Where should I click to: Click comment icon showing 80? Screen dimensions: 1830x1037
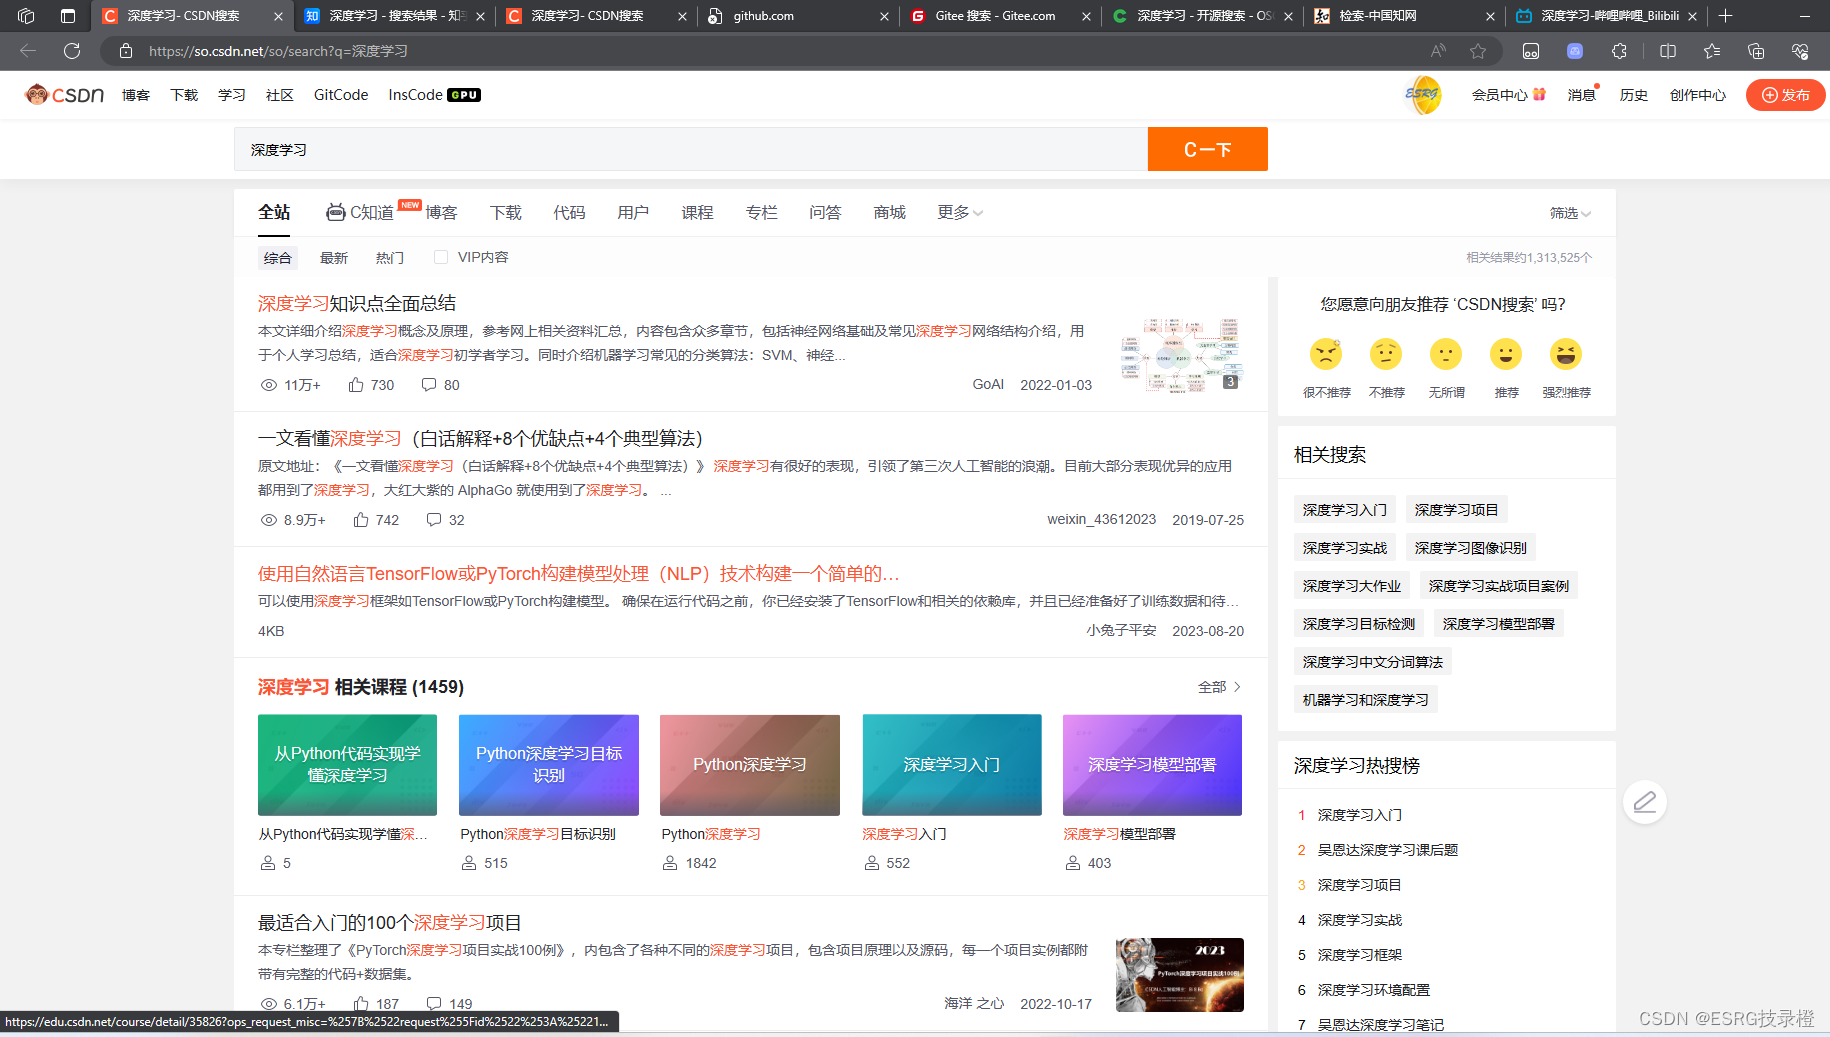(x=429, y=385)
